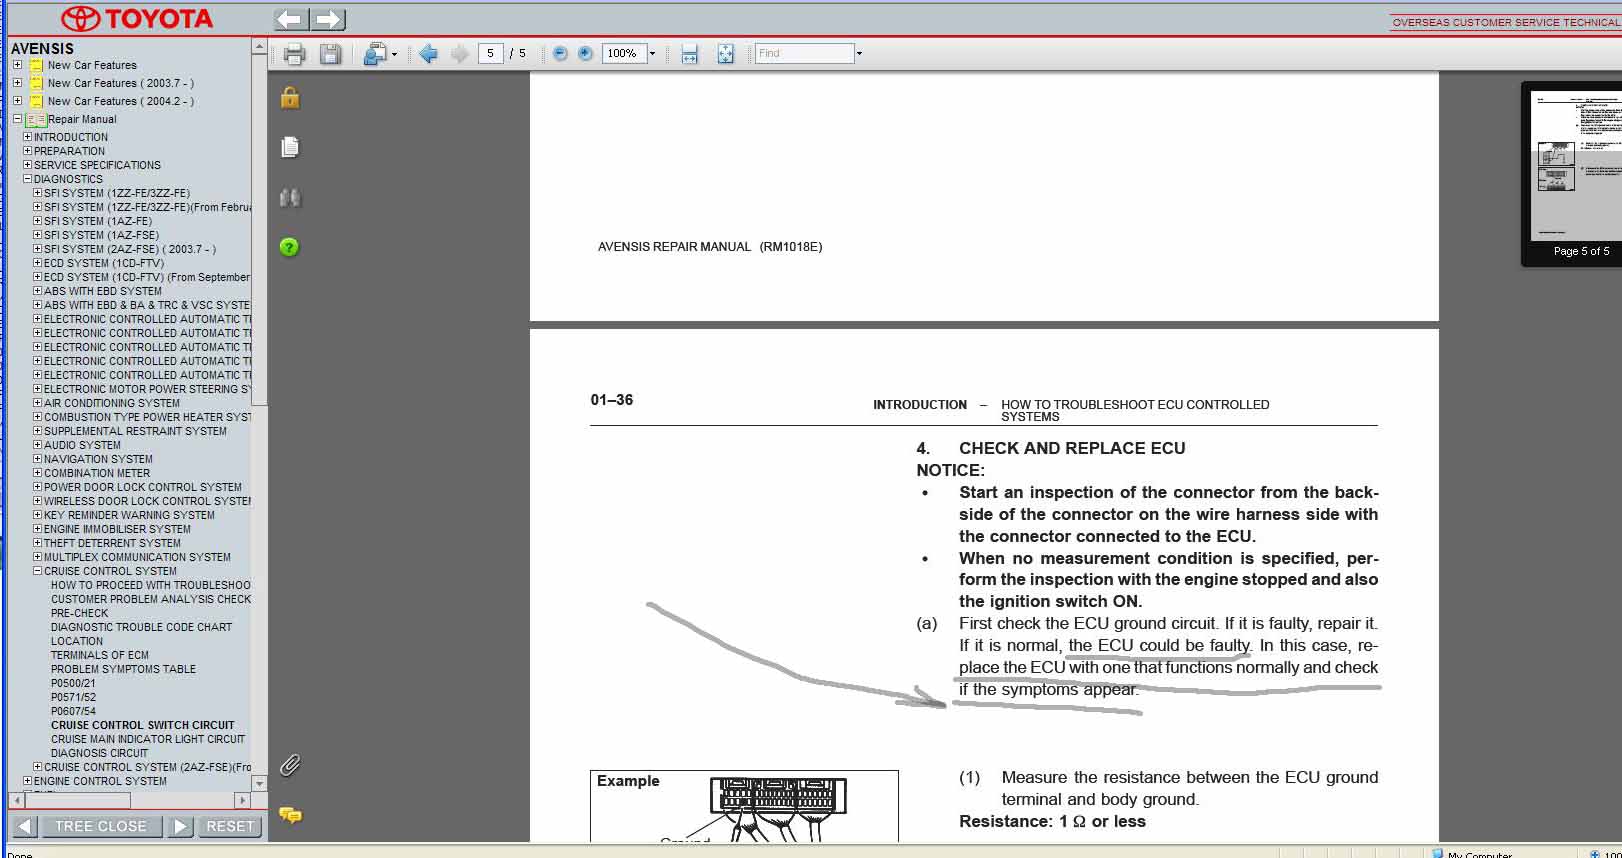Click the zoom in plus icon
The width and height of the screenshot is (1622, 858).
[x=586, y=54]
